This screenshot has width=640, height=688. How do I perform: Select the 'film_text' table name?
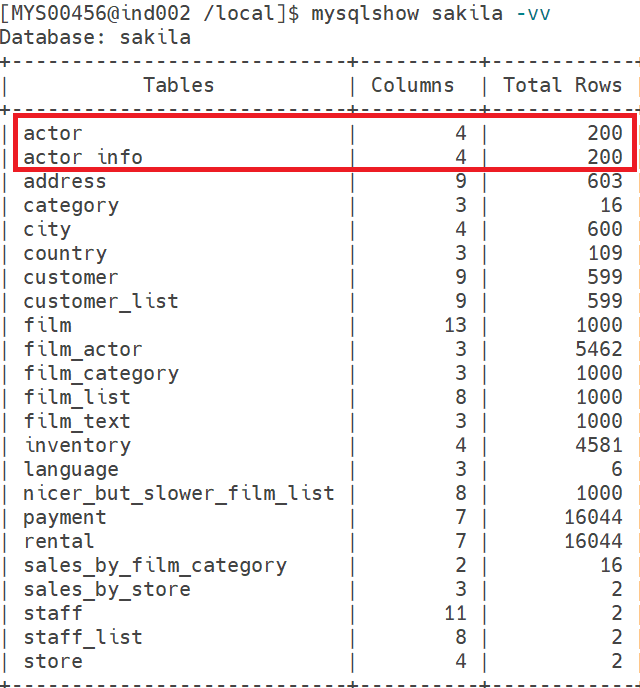pos(77,421)
